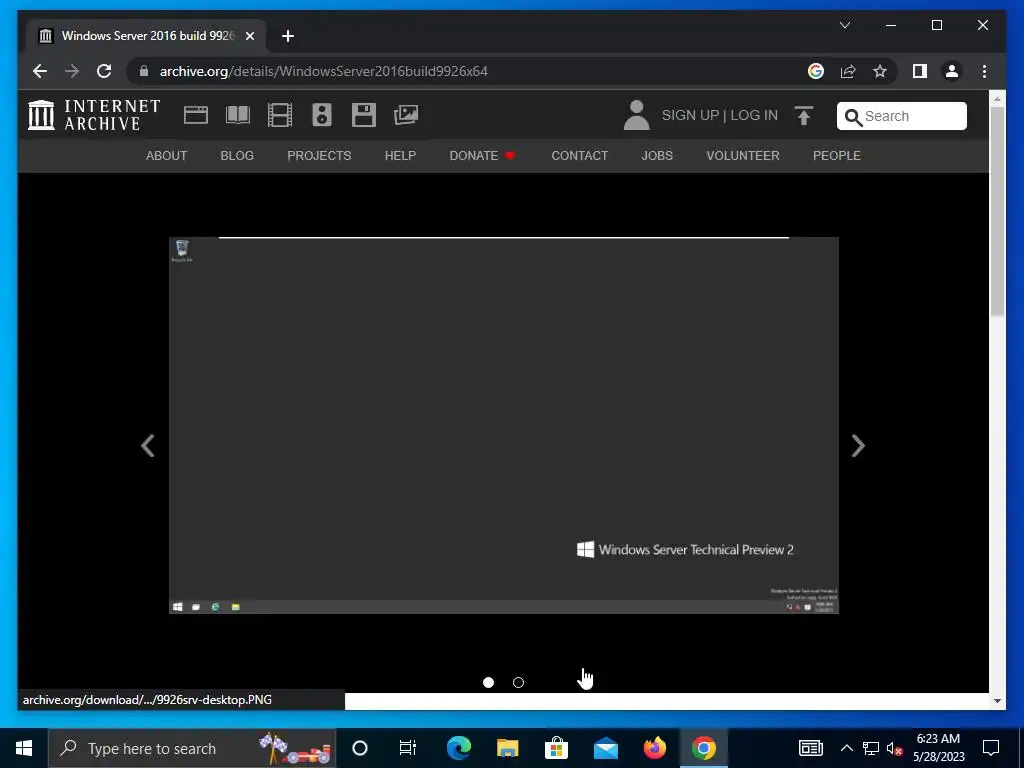Click the page vertical scrollbar thumb
The height and width of the screenshot is (768, 1024).
[997, 211]
